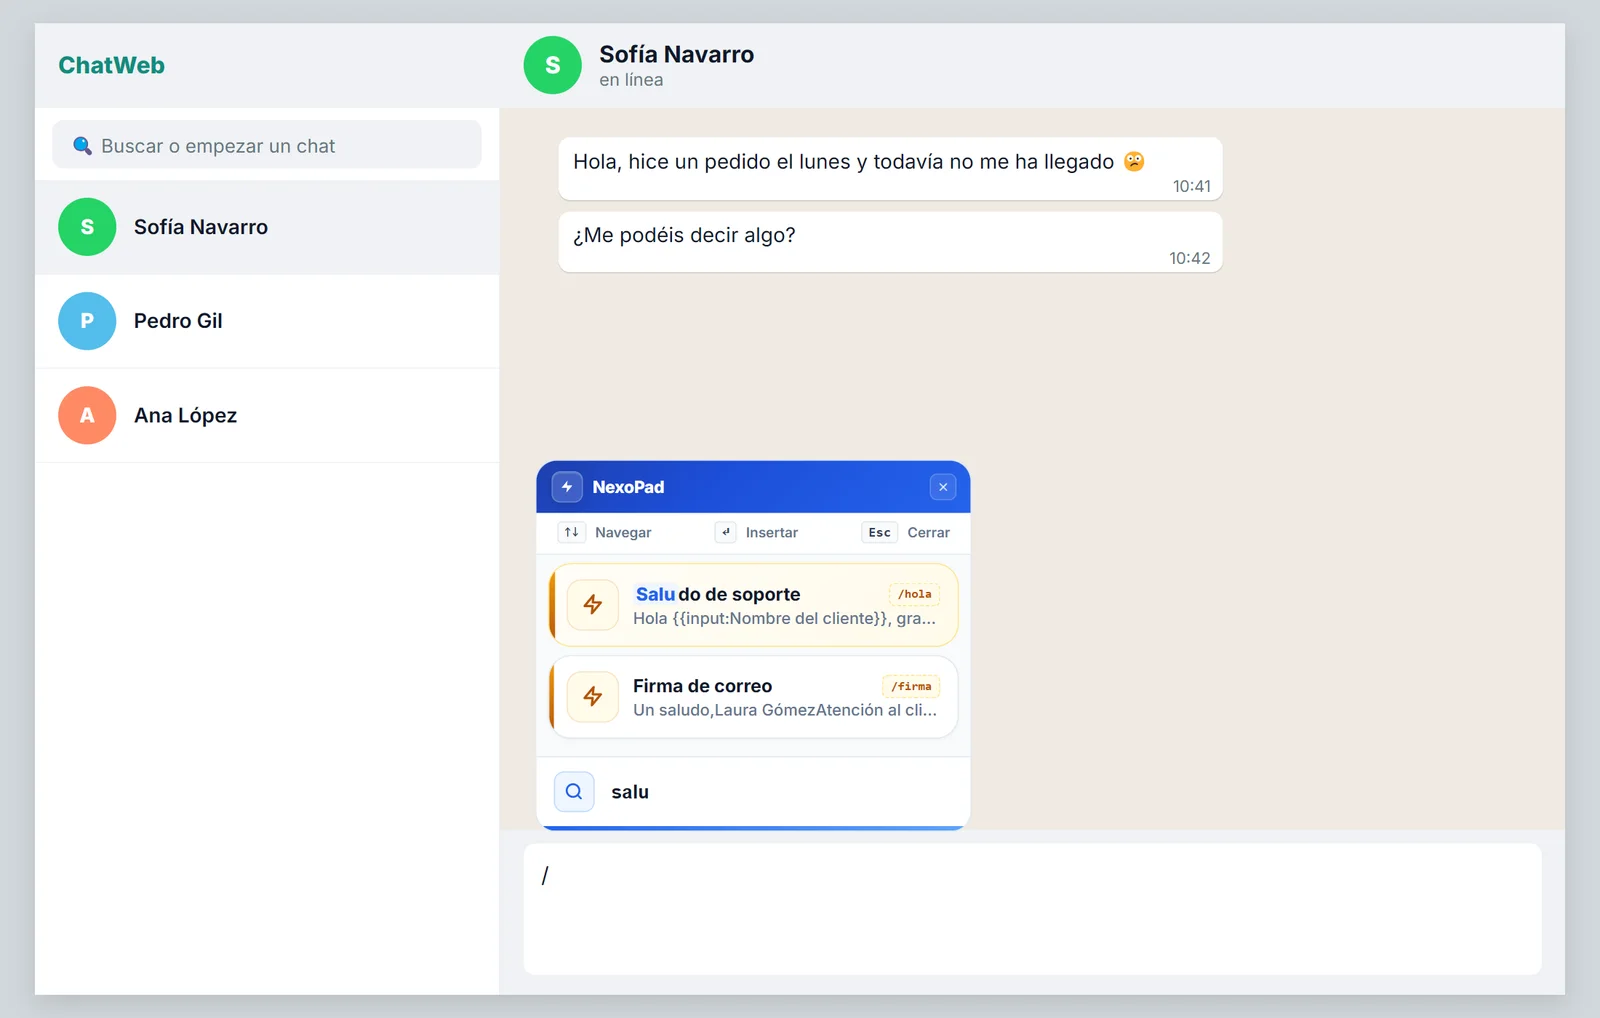
Task: Click the 10:41 message timestamp
Action: 1192,186
